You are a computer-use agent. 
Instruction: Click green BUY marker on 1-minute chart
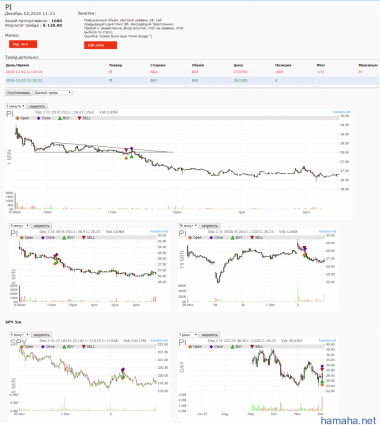[132, 156]
